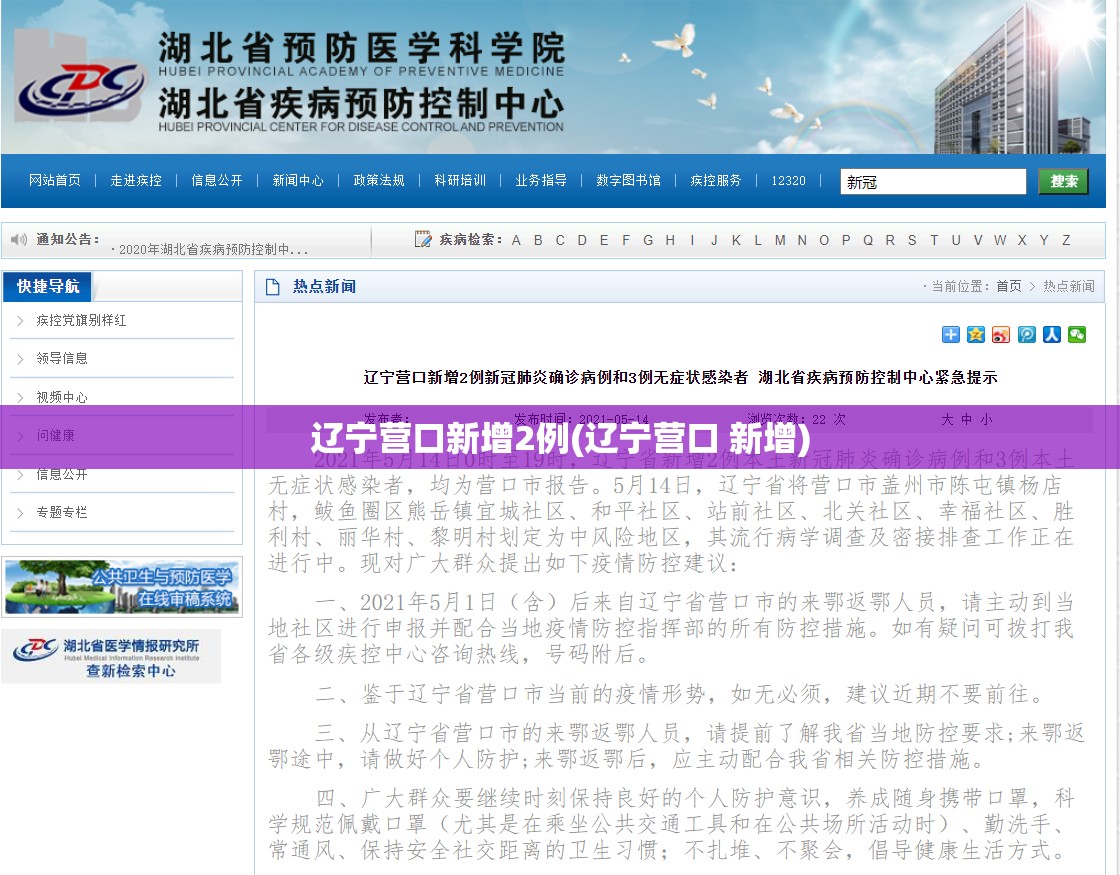Open 专题专栏 in quick navigation
The width and height of the screenshot is (1120, 875).
[62, 512]
